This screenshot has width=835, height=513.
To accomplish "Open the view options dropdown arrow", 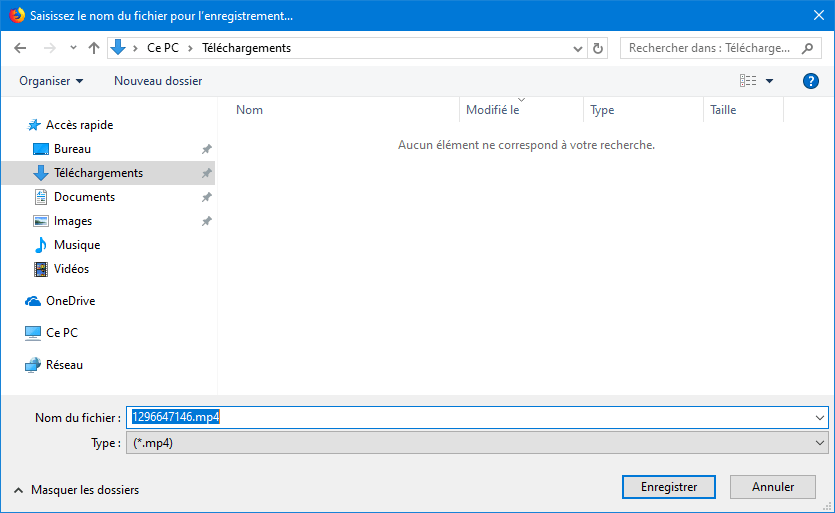I will tap(769, 81).
